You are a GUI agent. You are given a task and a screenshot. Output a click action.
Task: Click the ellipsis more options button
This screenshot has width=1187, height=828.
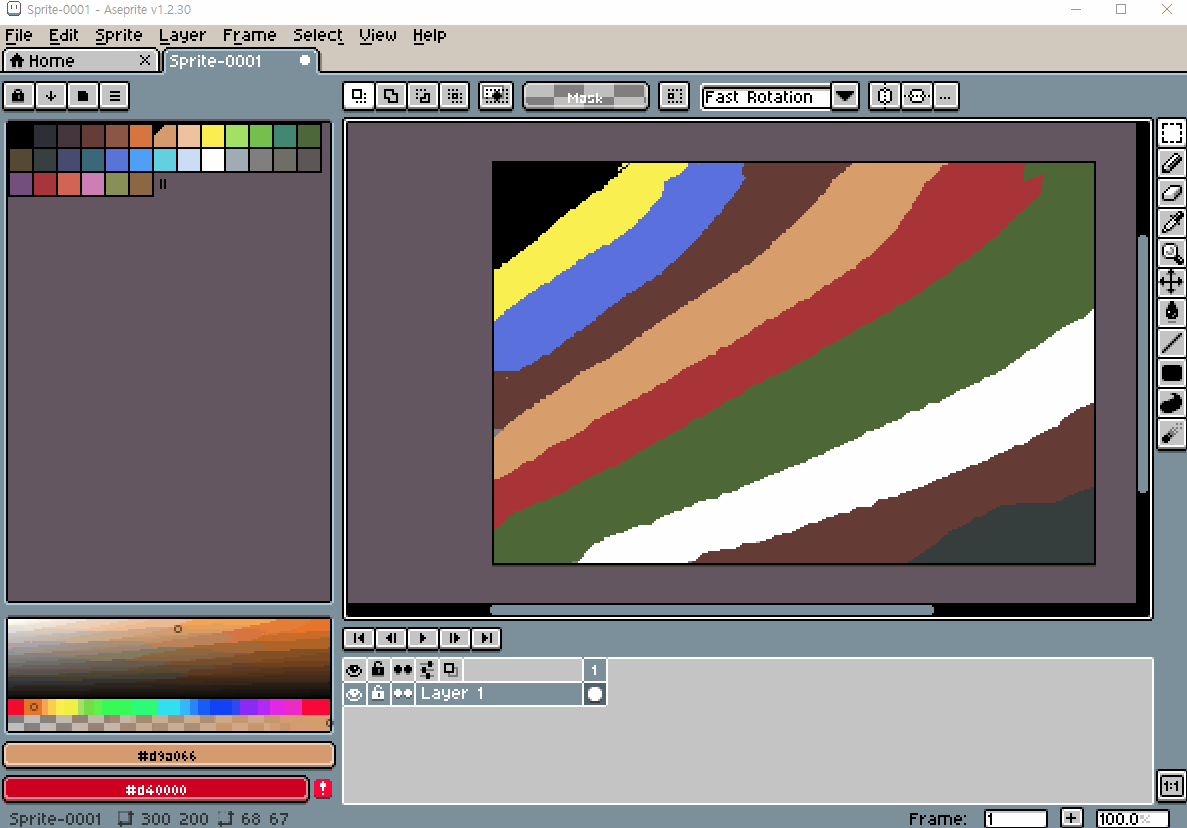946,96
